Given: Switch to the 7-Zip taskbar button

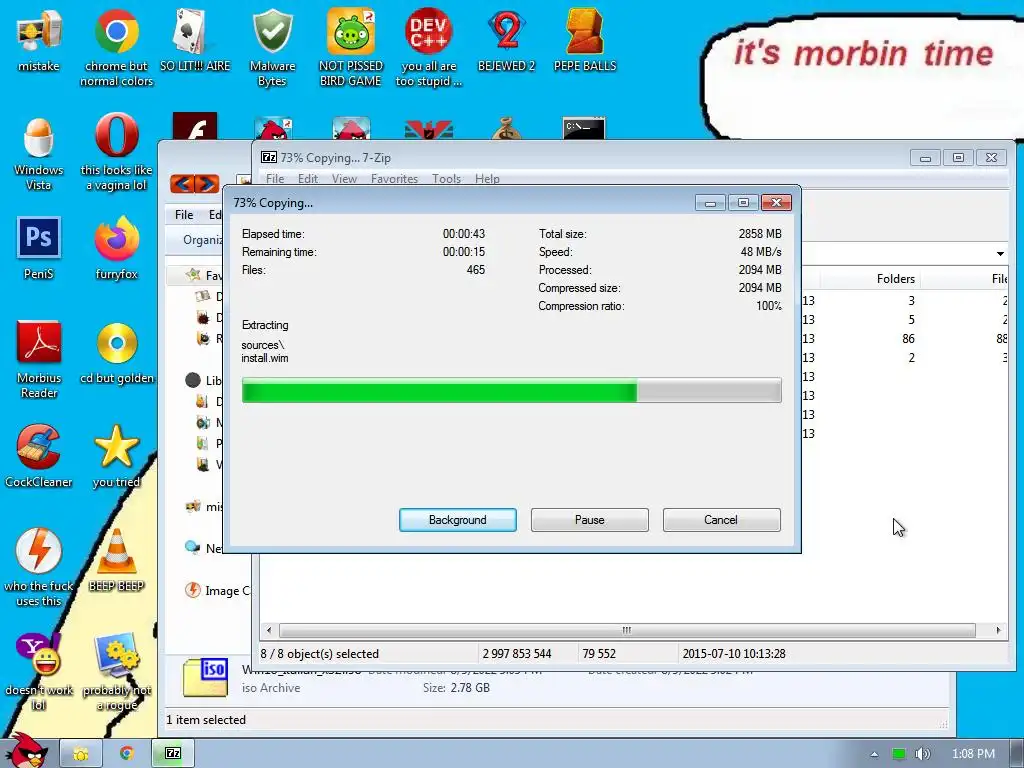Looking at the screenshot, I should point(172,754).
